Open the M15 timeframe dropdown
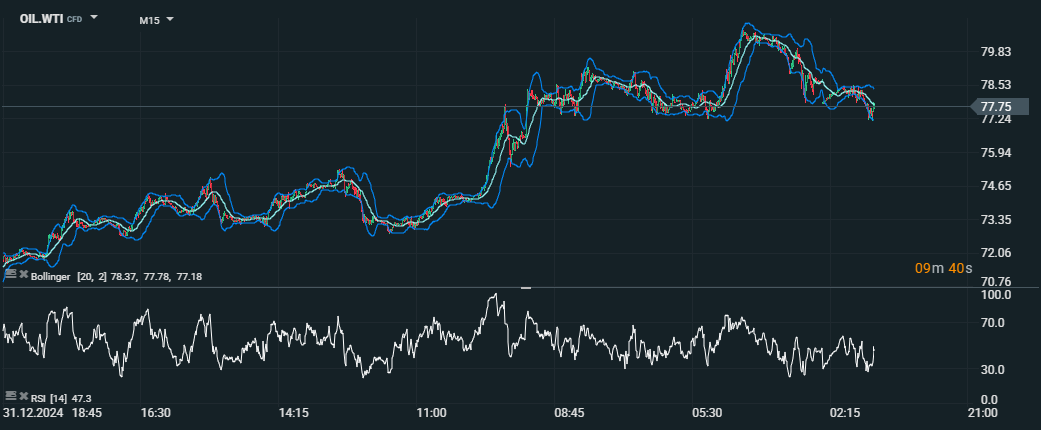Image resolution: width=1041 pixels, height=430 pixels. [156, 19]
